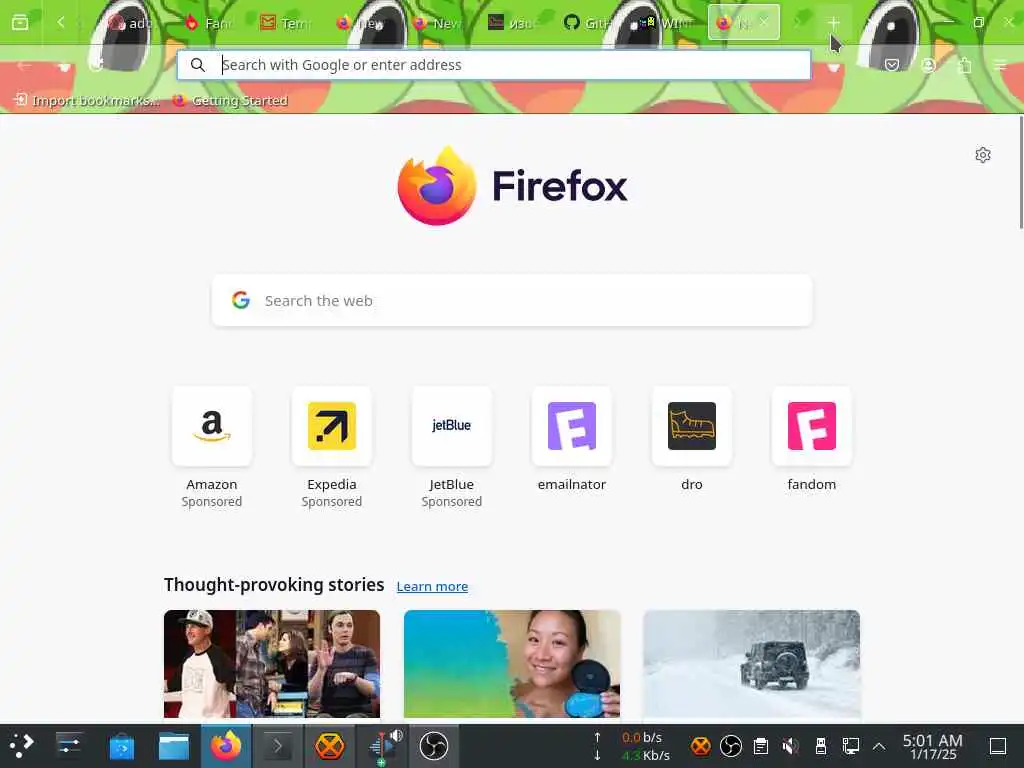Open the Dolphin file manager taskbar icon

click(x=174, y=746)
